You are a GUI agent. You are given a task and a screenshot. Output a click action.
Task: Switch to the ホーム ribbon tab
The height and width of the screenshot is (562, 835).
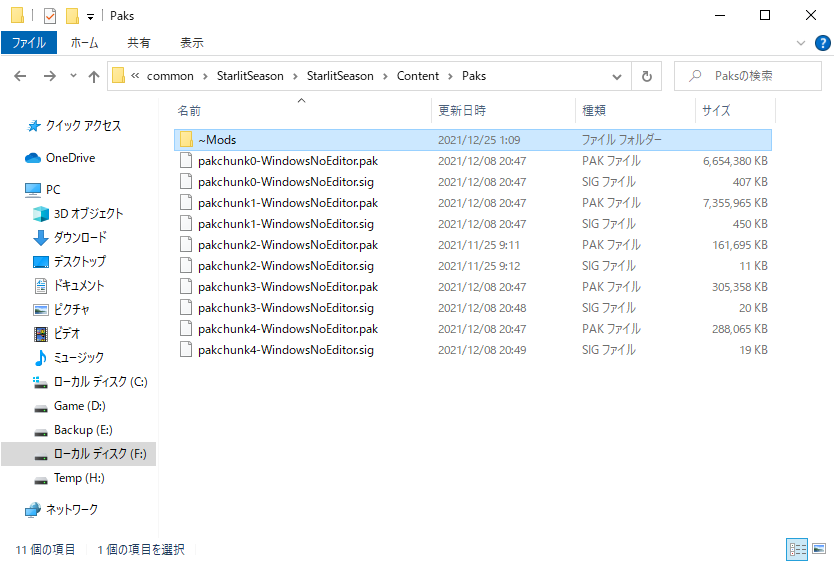(x=85, y=43)
